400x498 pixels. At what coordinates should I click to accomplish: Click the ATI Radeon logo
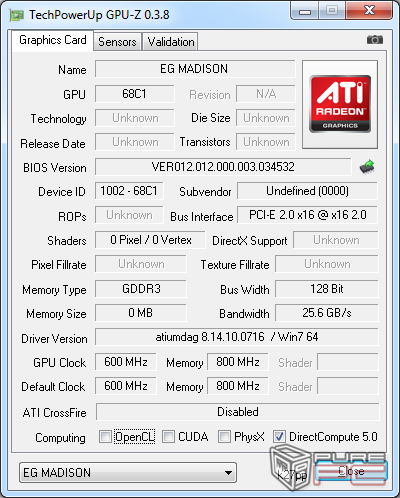pyautogui.click(x=340, y=104)
